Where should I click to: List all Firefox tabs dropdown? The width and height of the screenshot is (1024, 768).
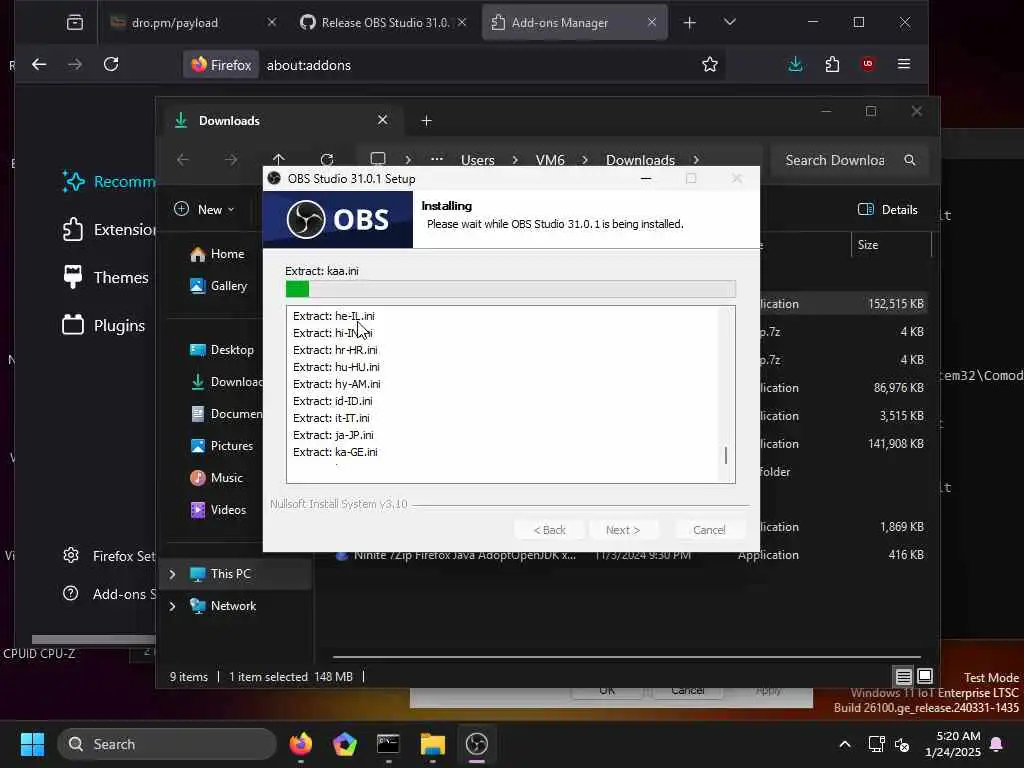click(x=730, y=22)
